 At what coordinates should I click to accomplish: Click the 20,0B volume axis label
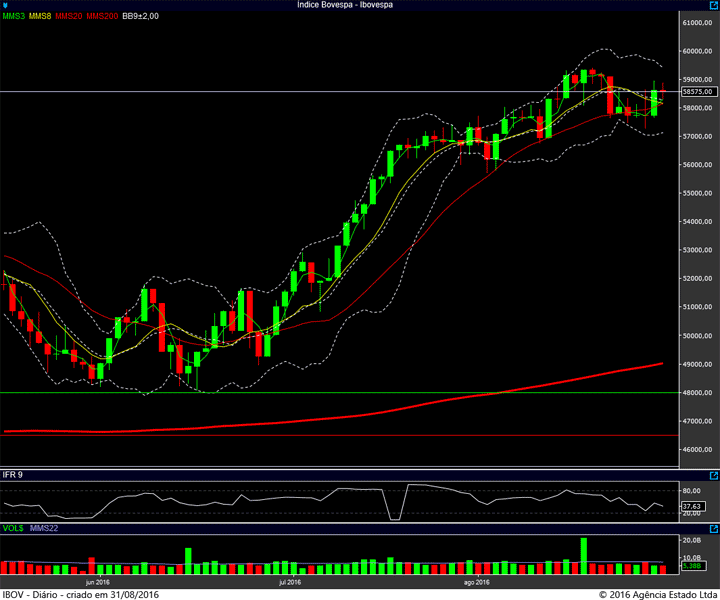[692, 540]
